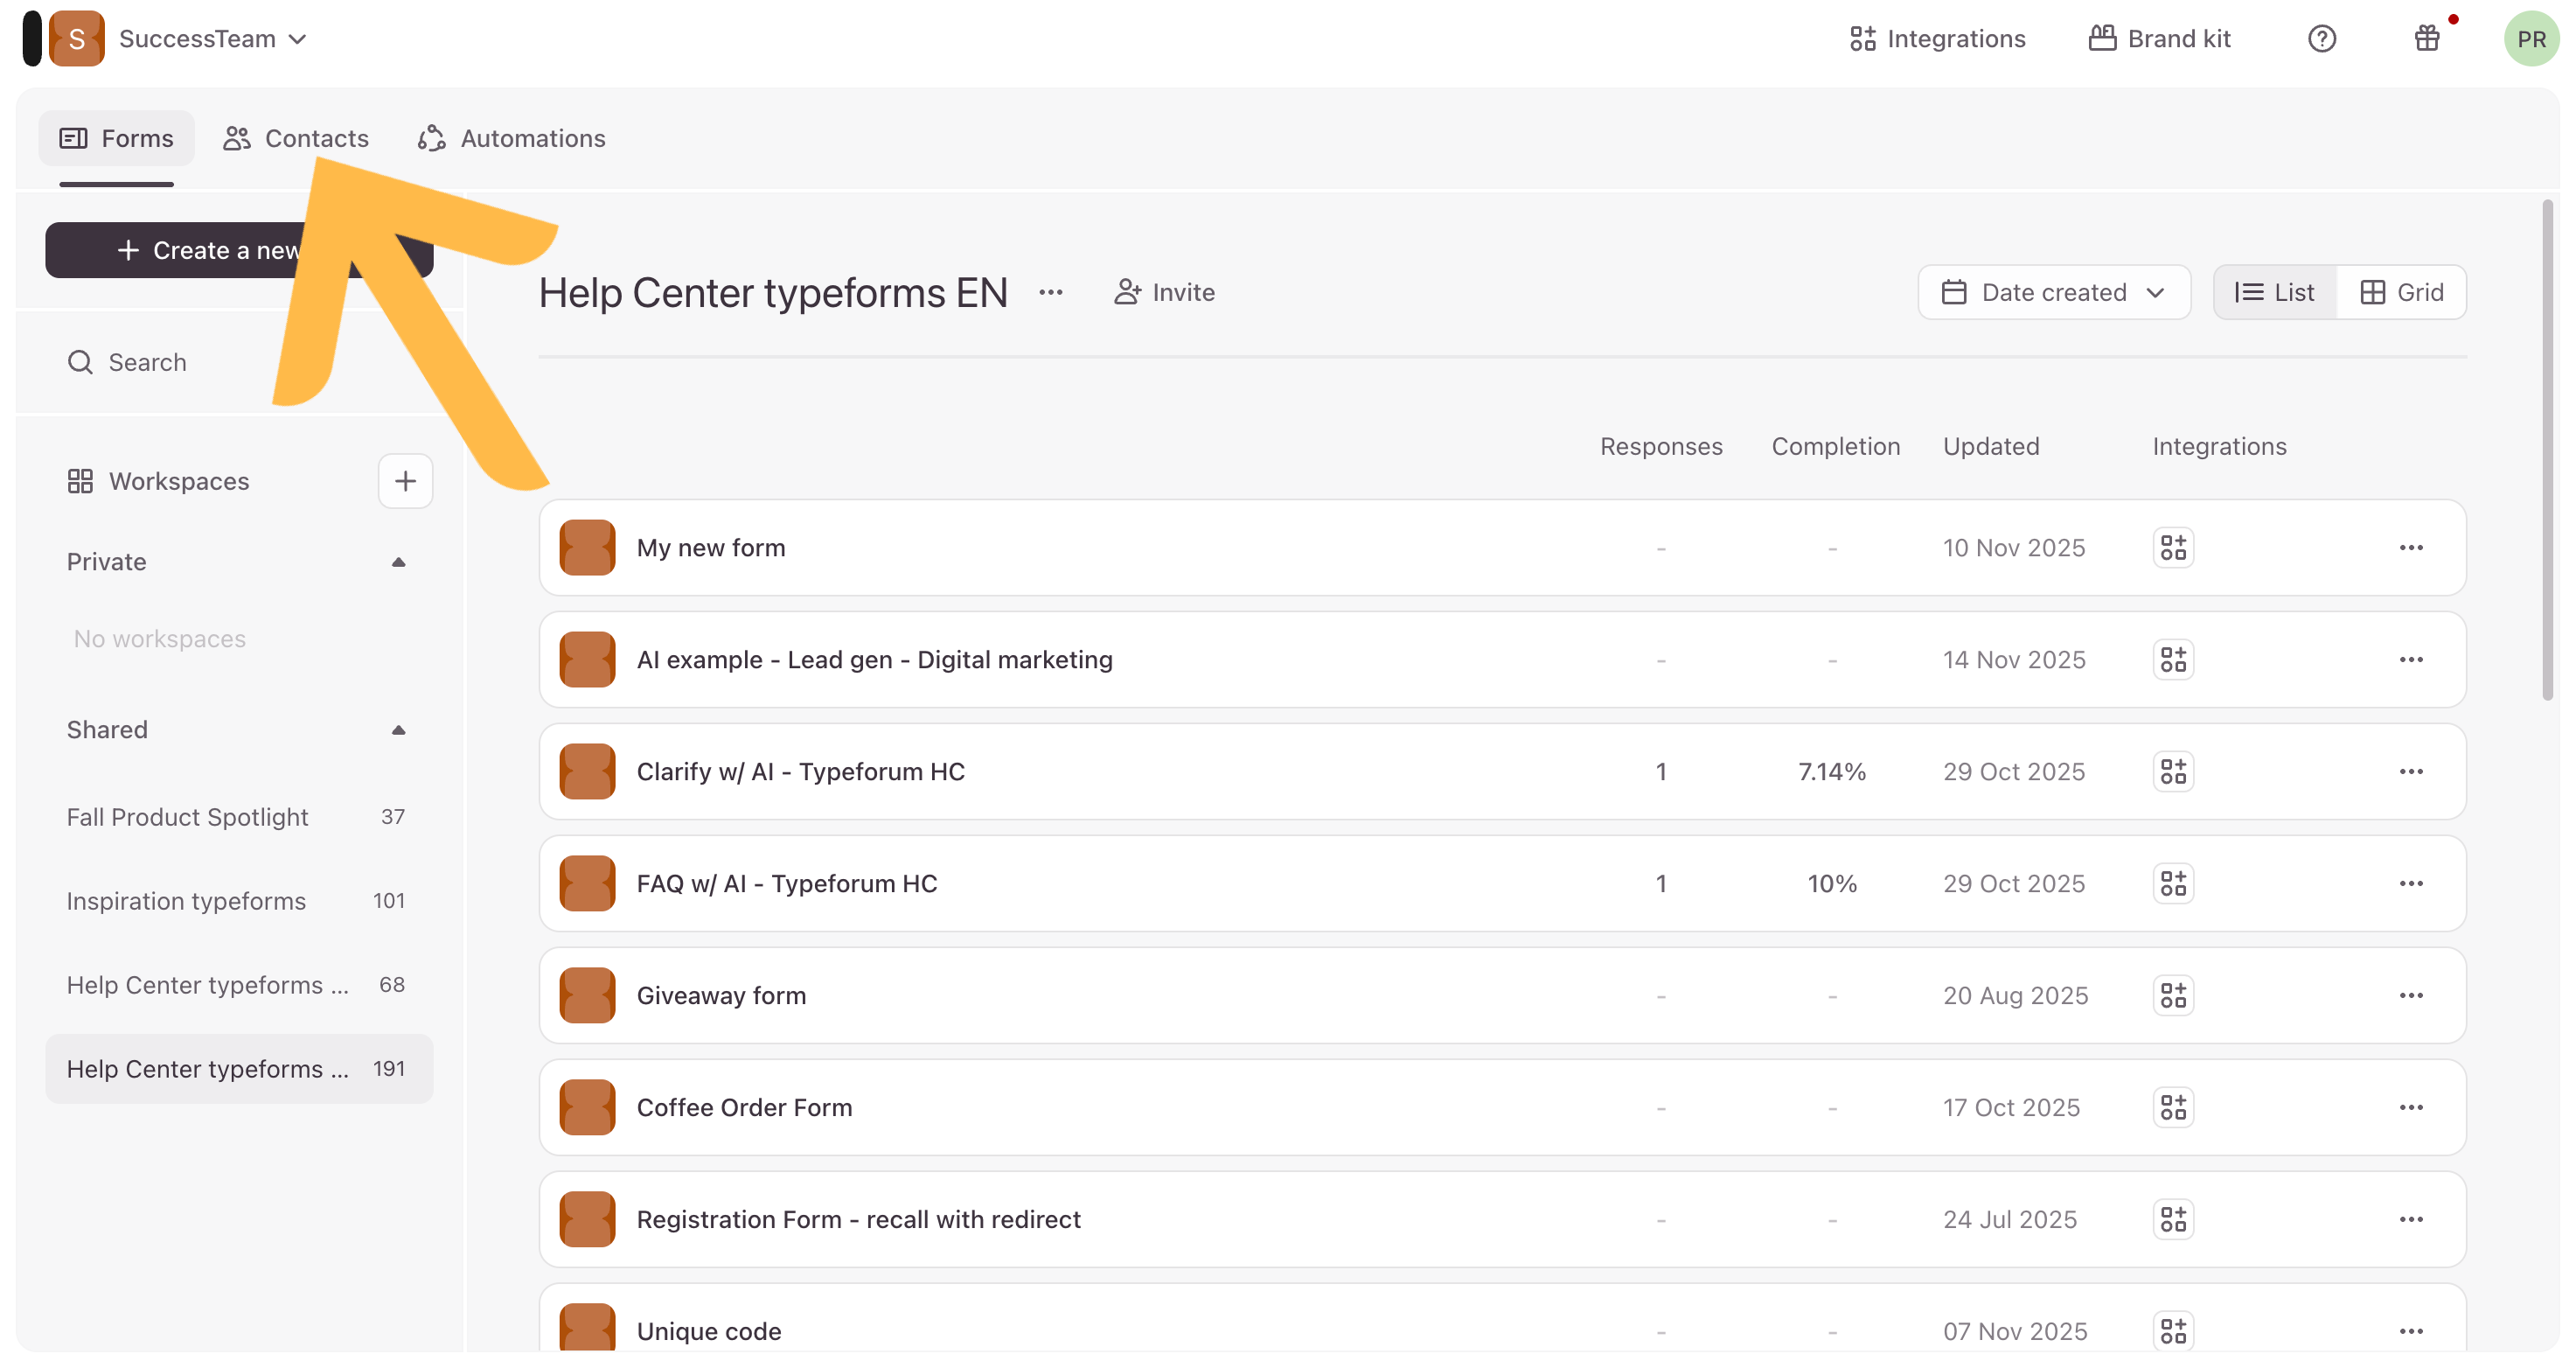Open Brand kit link
This screenshot has width=2576, height=1368.
click(x=2160, y=39)
